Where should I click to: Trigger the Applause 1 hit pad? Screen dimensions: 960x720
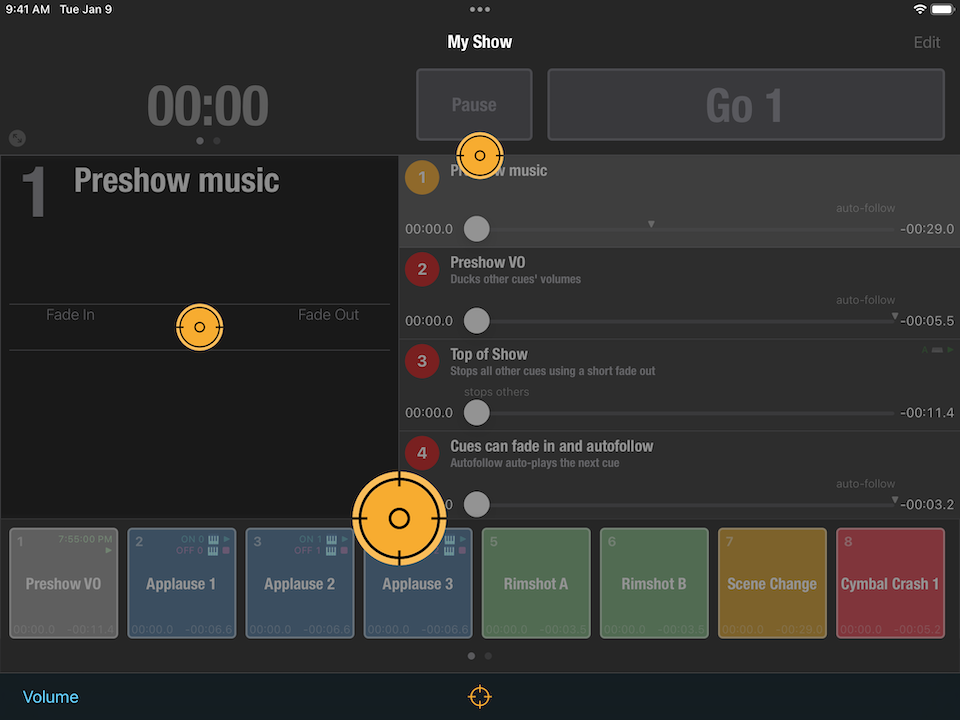point(182,583)
